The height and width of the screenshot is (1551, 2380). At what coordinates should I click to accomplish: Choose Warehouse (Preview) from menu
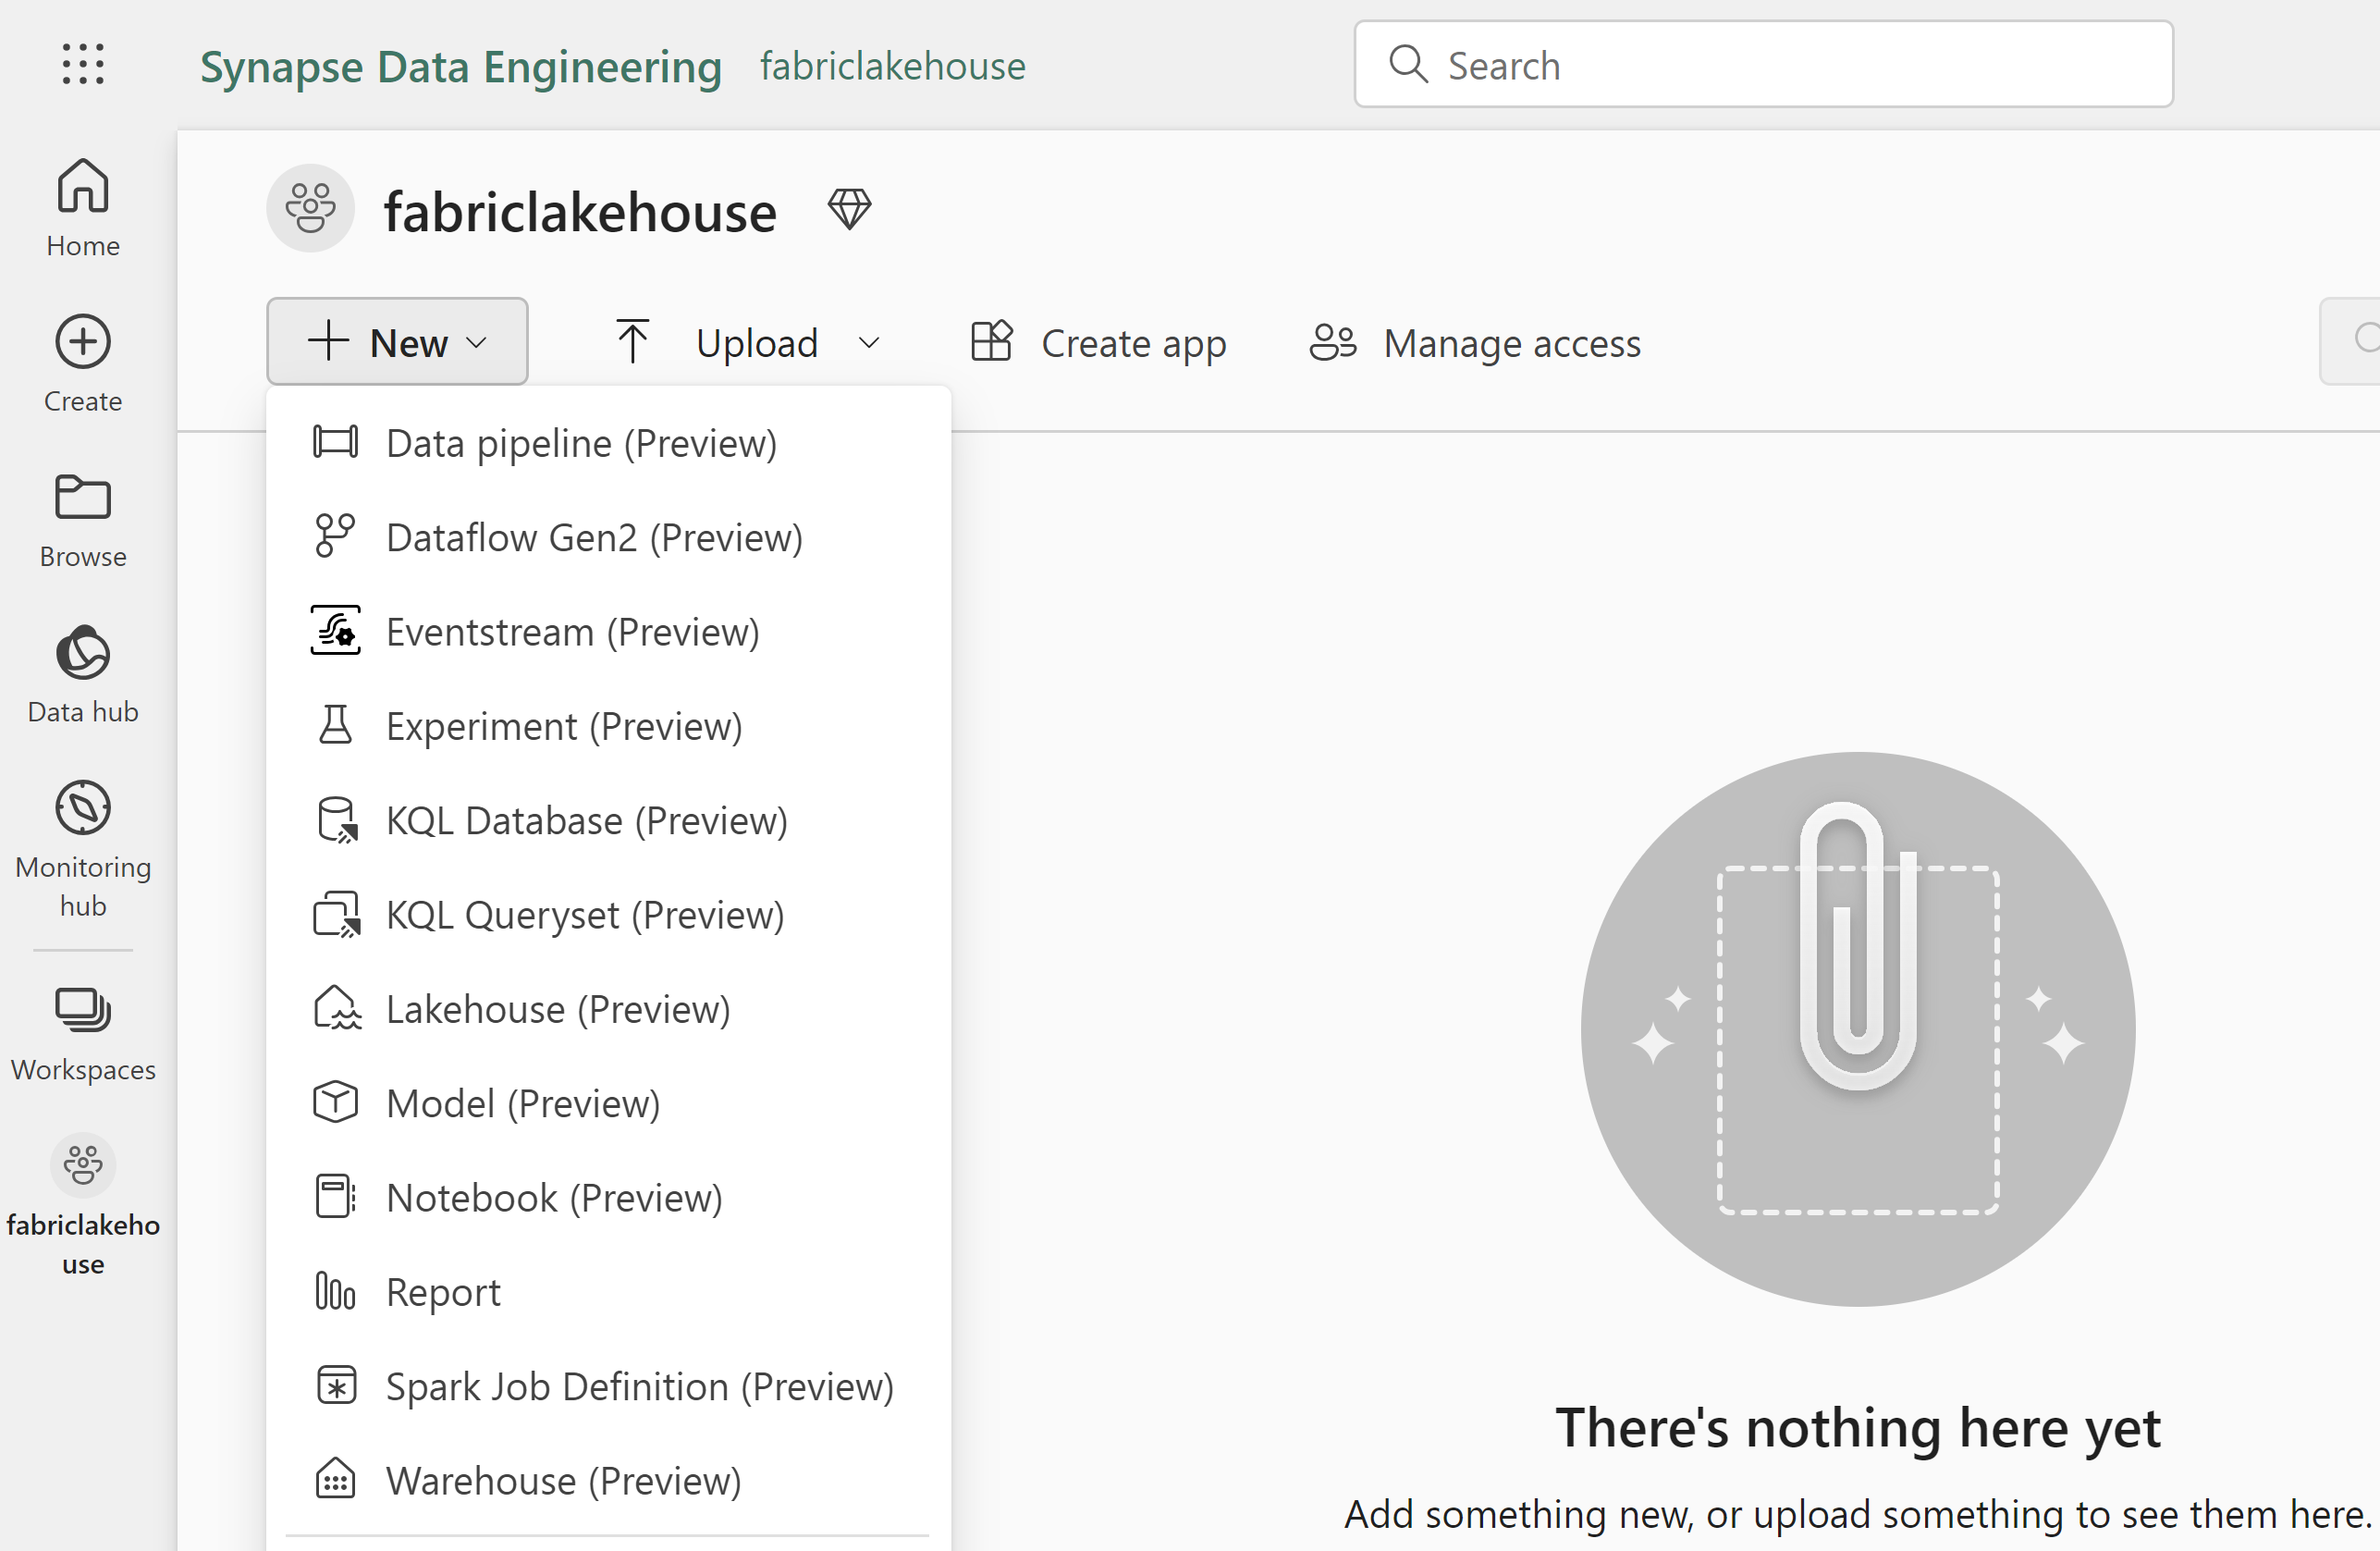coord(608,1480)
